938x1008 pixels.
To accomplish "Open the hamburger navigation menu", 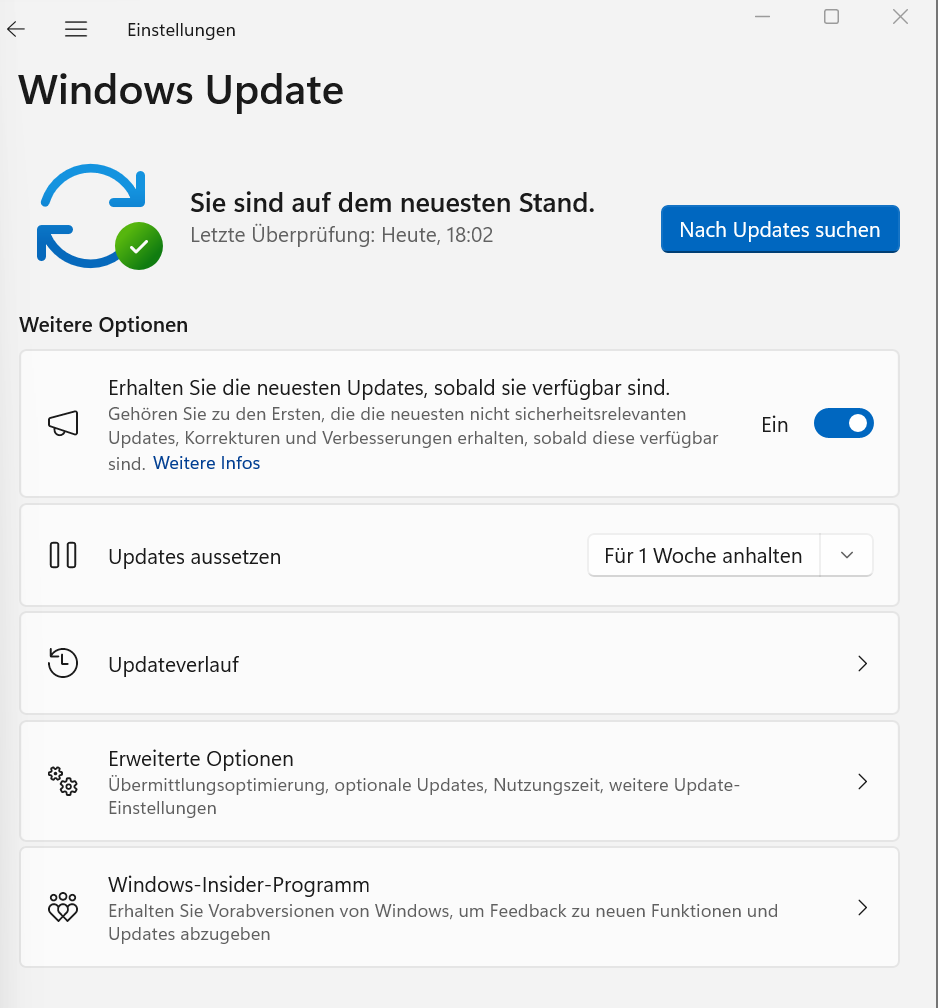I will (75, 29).
